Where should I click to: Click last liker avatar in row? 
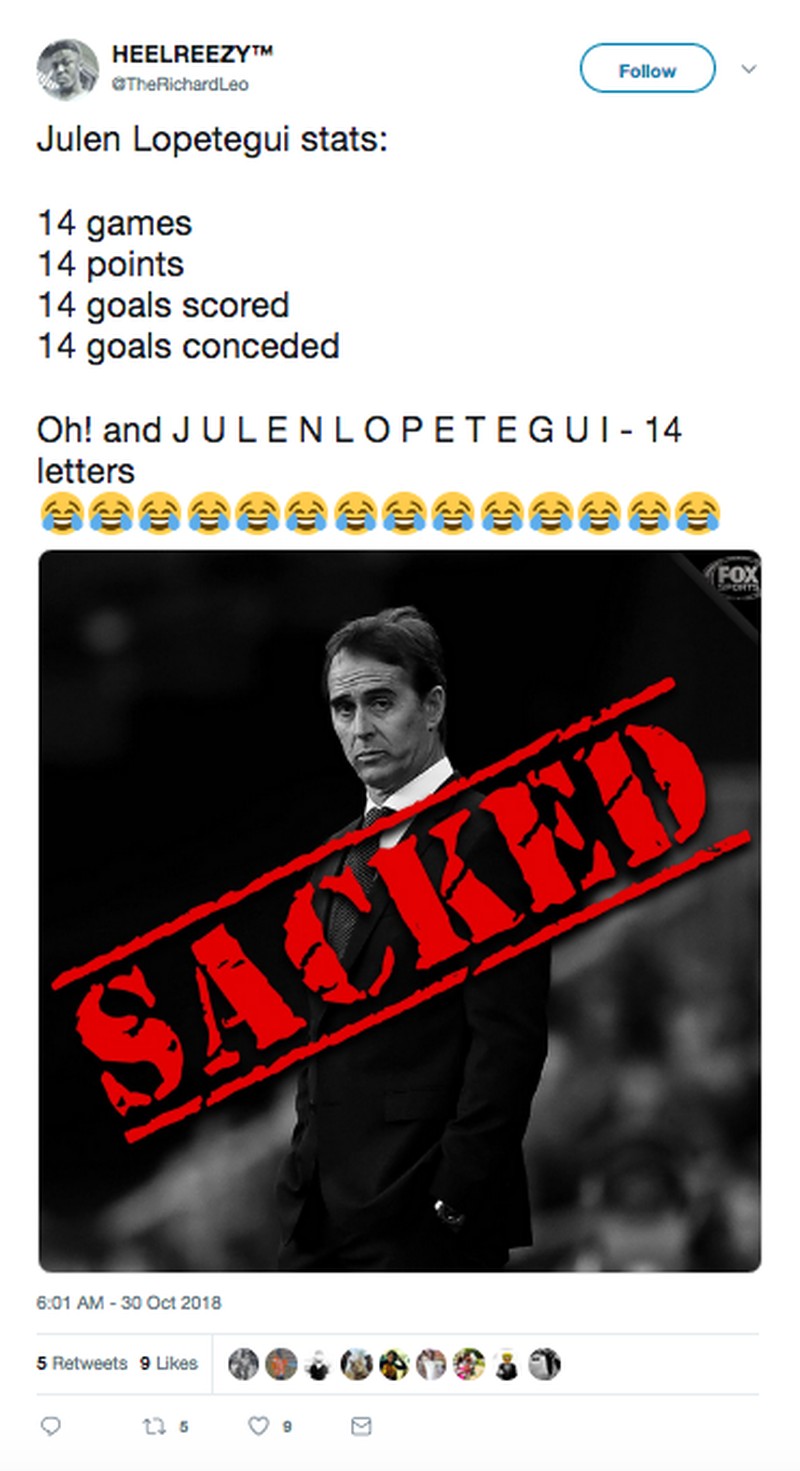tap(545, 1364)
